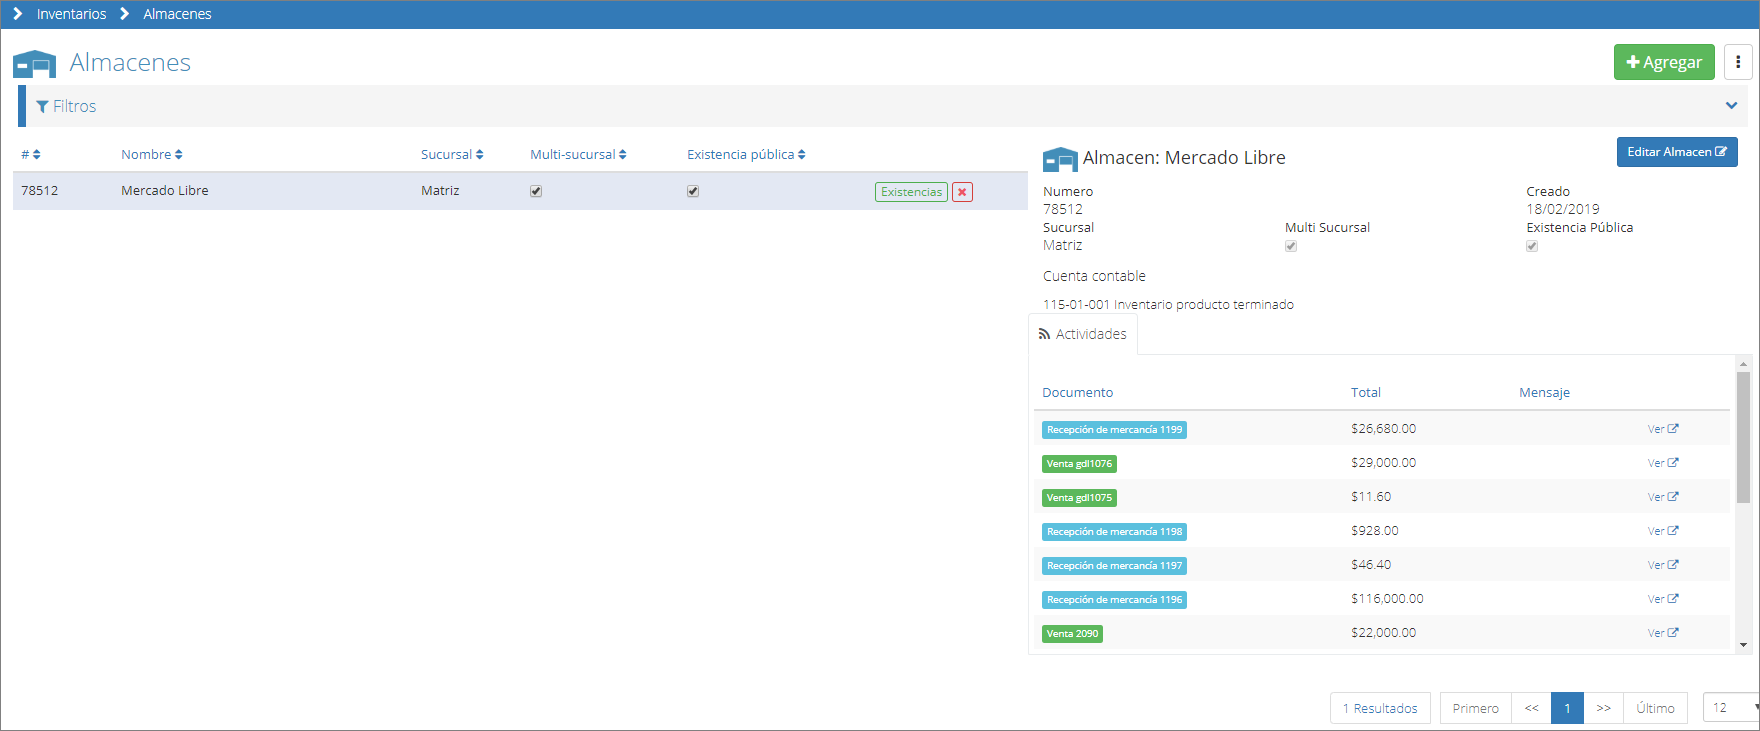Open external link icon for Venta gdl1076
Viewport: 1760px width, 731px height.
click(1673, 463)
